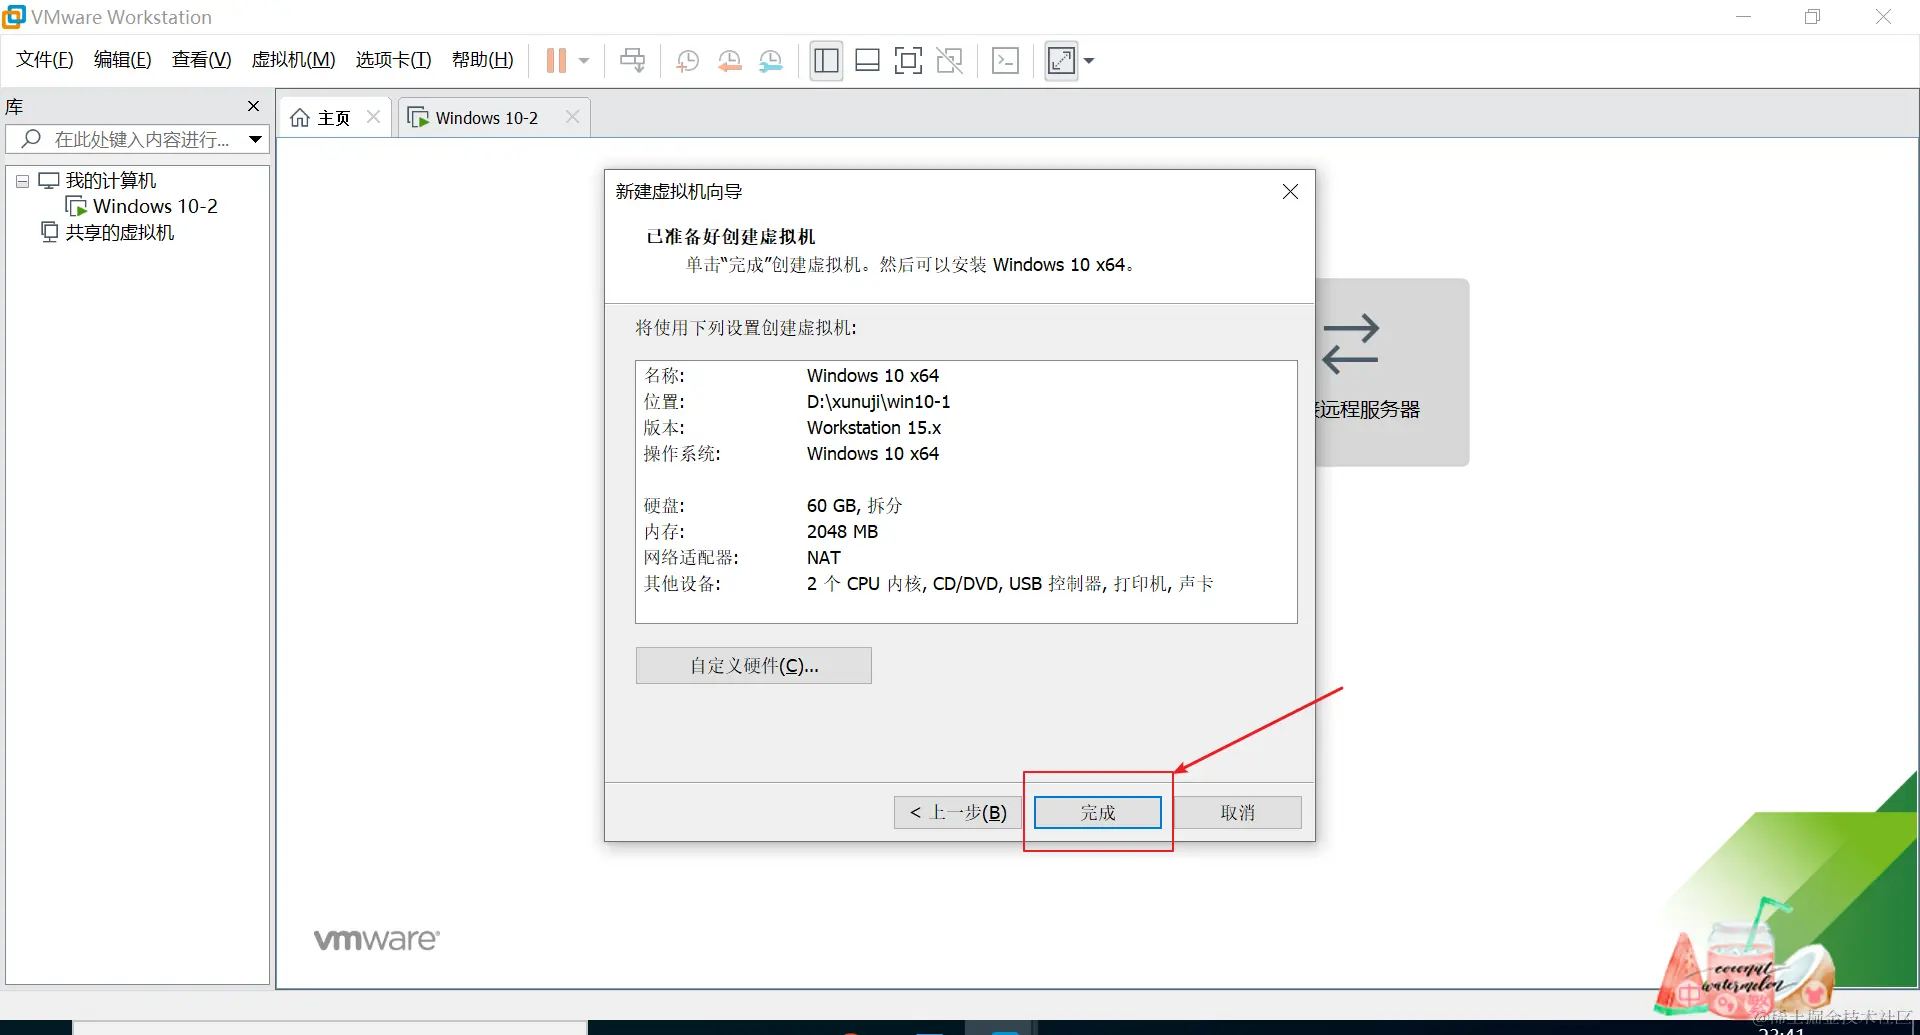Click the 自定义硬件(C)... button

coord(754,666)
